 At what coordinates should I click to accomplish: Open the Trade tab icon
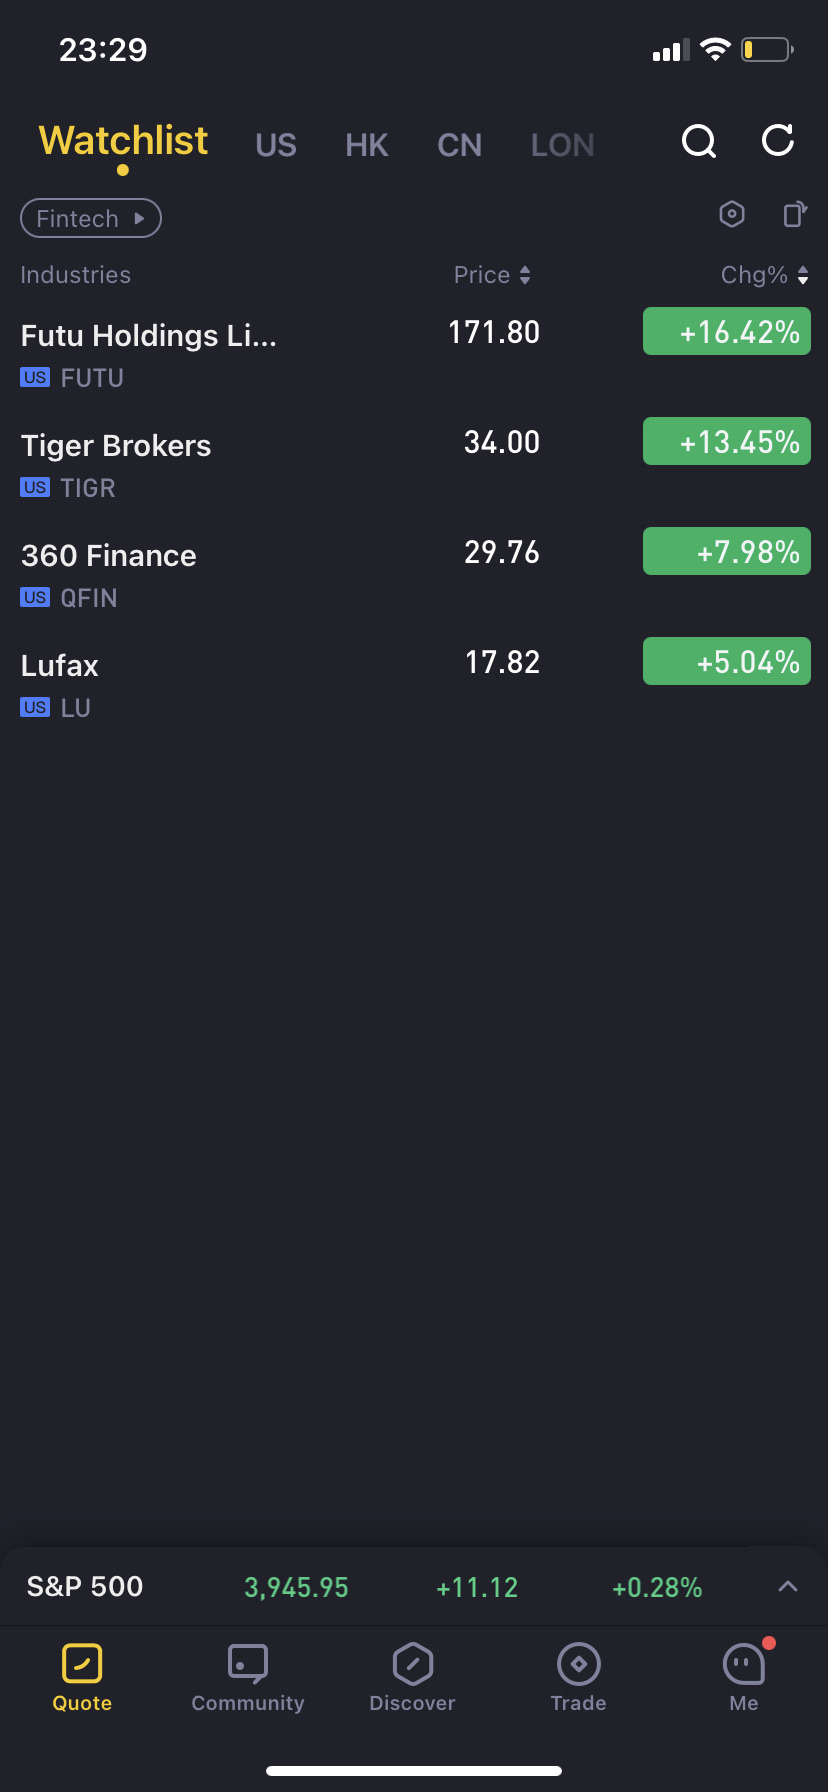[578, 1665]
